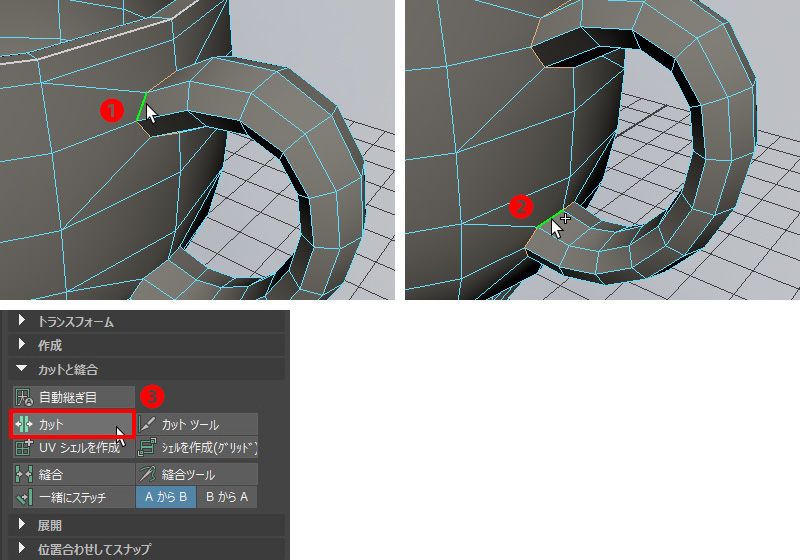Select the green edge at lower handle joint
The image size is (800, 560).
point(547,222)
